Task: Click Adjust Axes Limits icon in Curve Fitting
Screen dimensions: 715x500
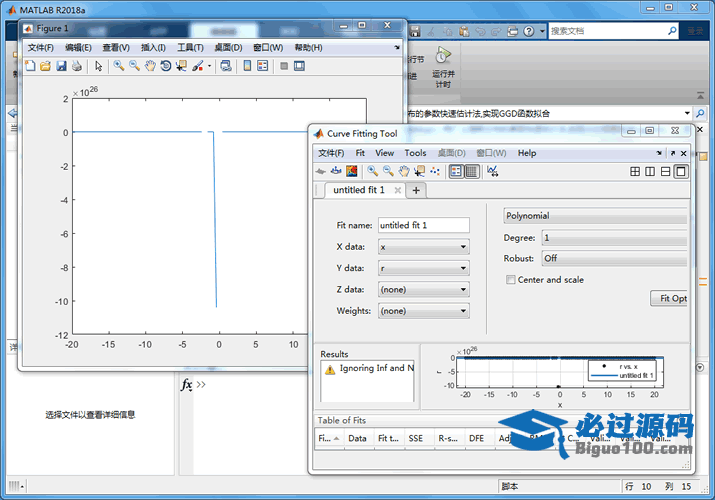Action: [x=492, y=171]
